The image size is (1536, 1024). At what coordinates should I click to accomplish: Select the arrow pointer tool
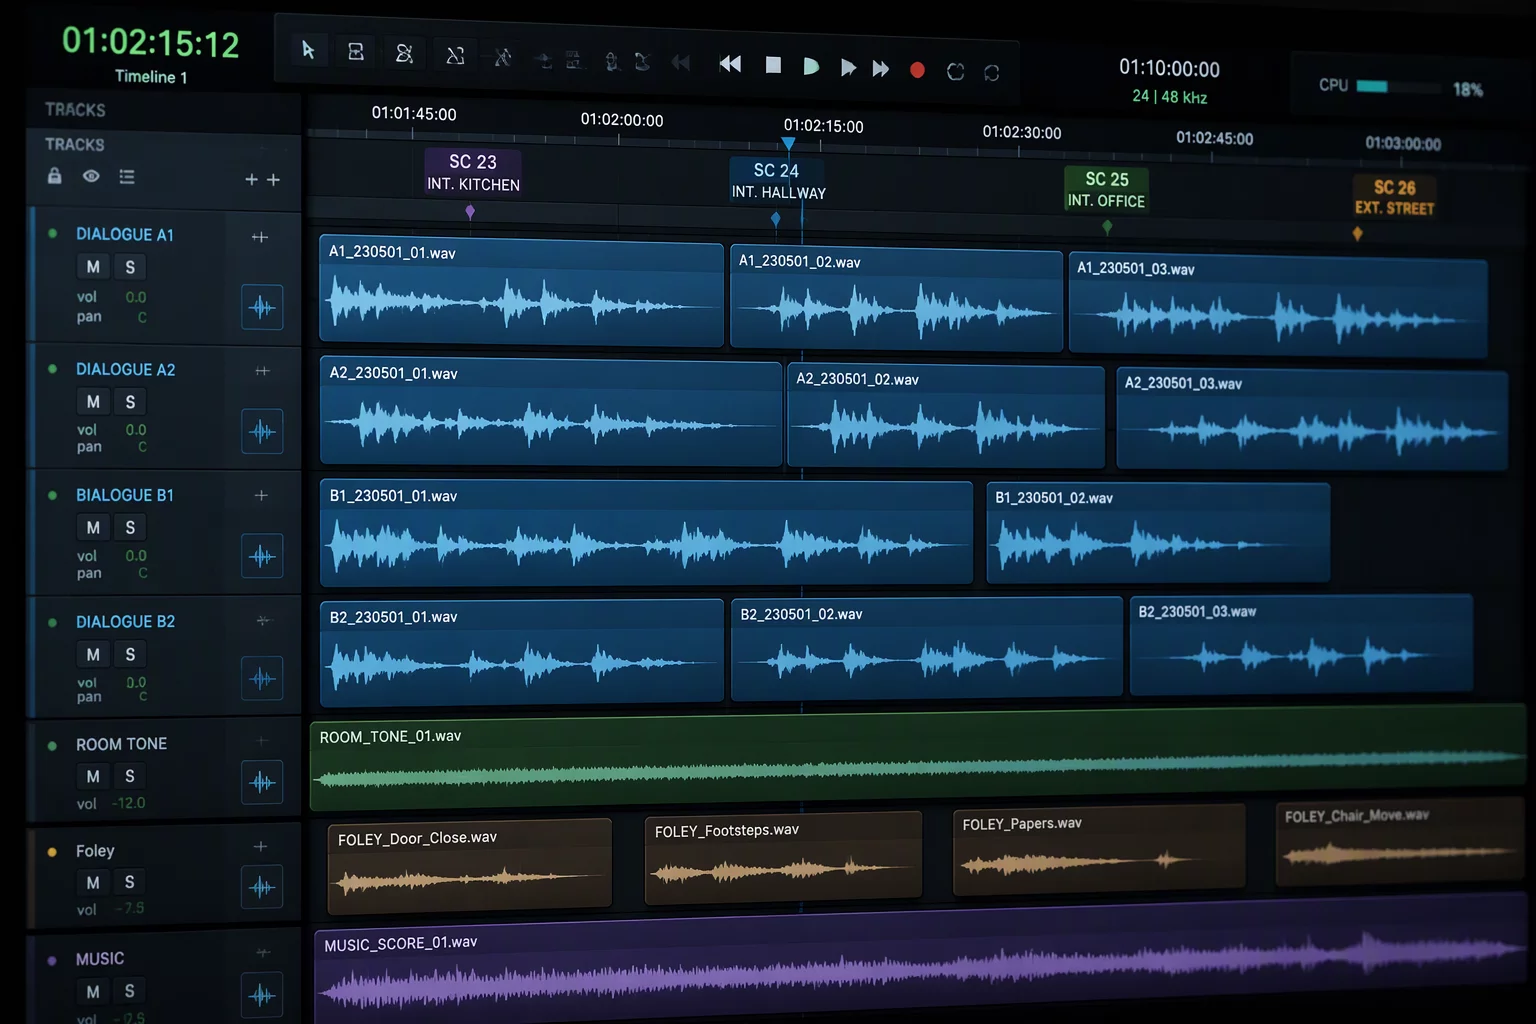pos(308,50)
